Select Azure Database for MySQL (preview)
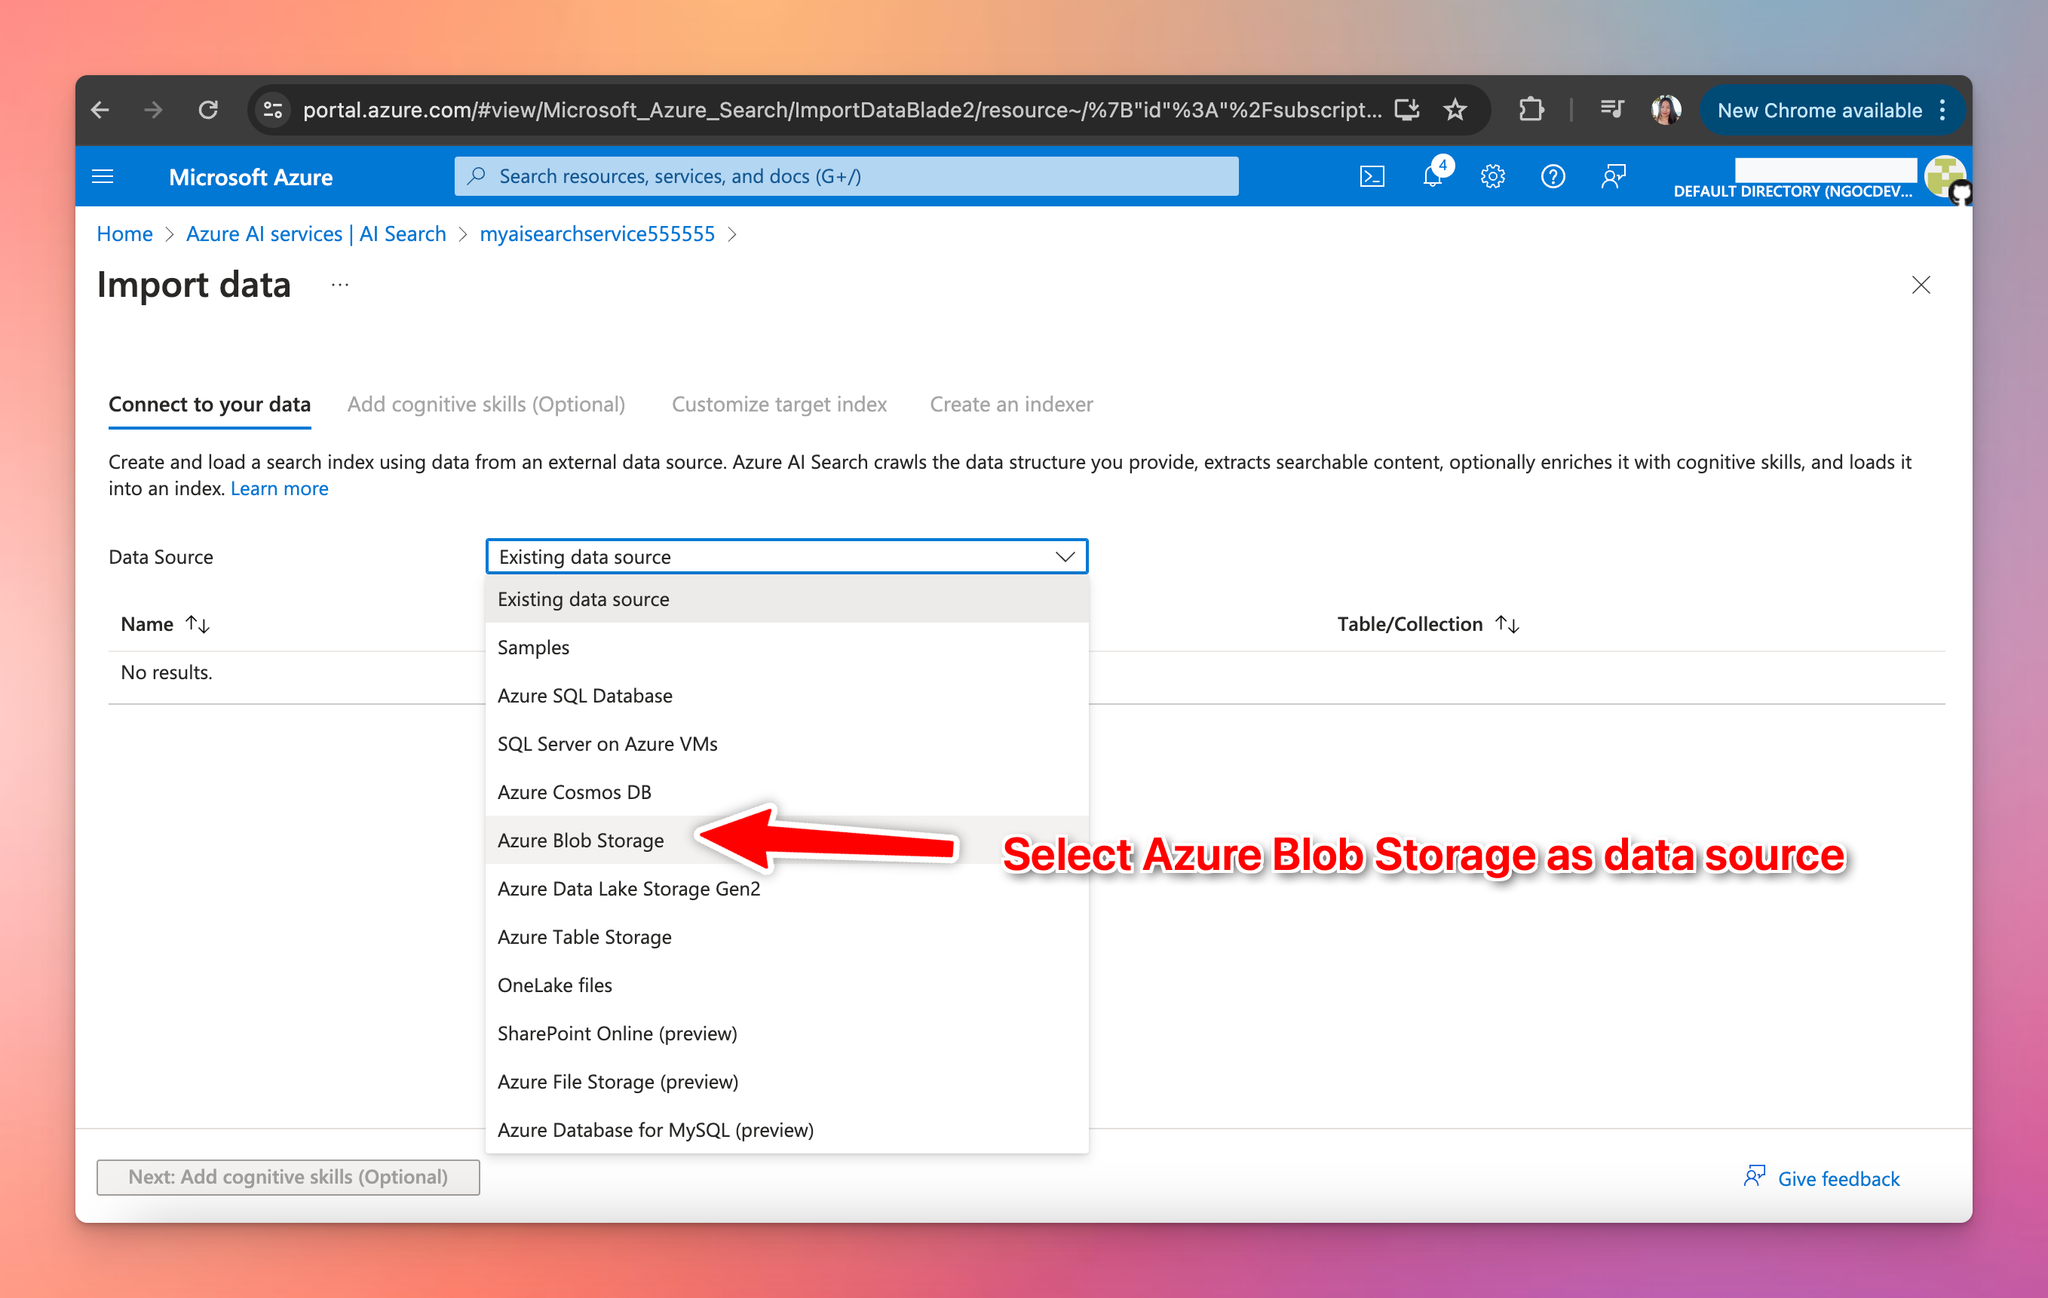This screenshot has height=1298, width=2048. pos(786,1130)
